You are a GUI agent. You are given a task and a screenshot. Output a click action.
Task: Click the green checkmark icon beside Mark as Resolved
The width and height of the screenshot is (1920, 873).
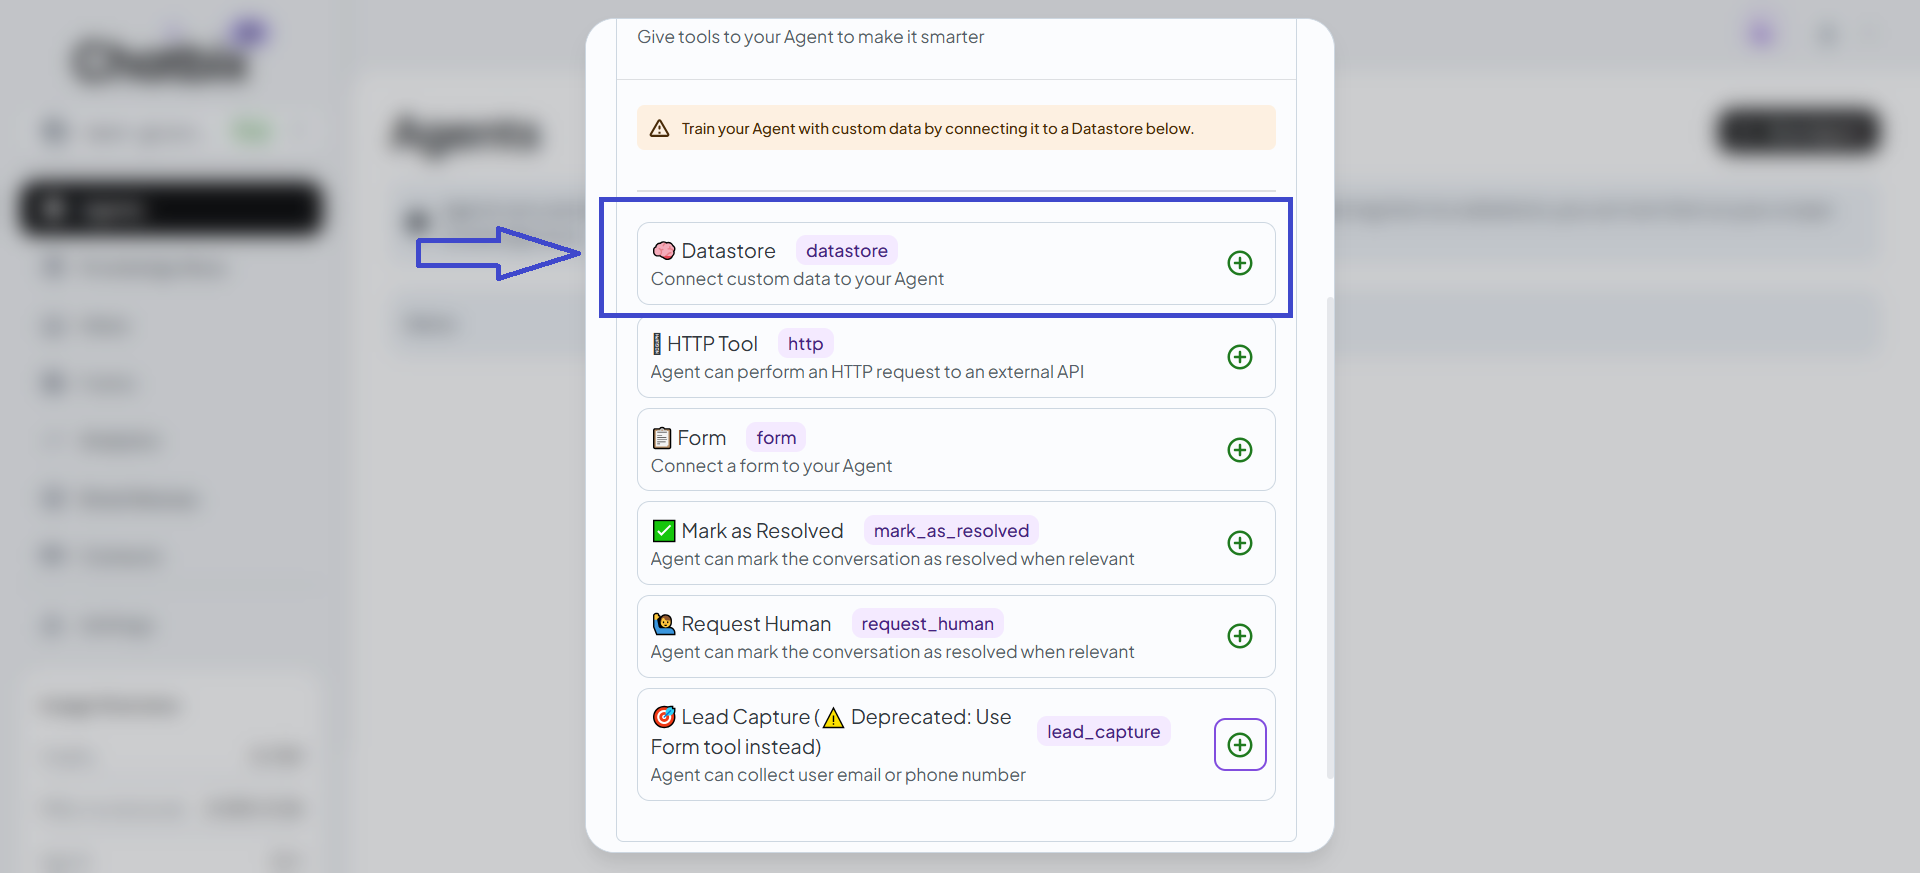[x=664, y=530]
